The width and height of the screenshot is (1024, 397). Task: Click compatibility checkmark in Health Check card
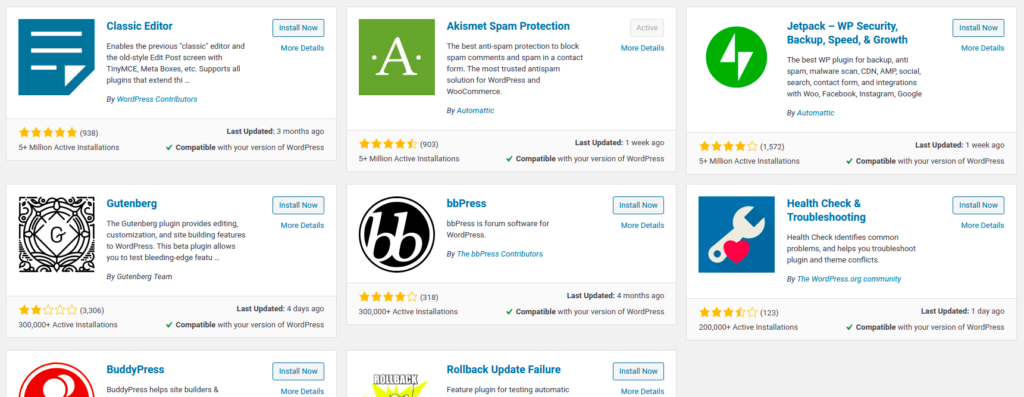pyautogui.click(x=849, y=327)
